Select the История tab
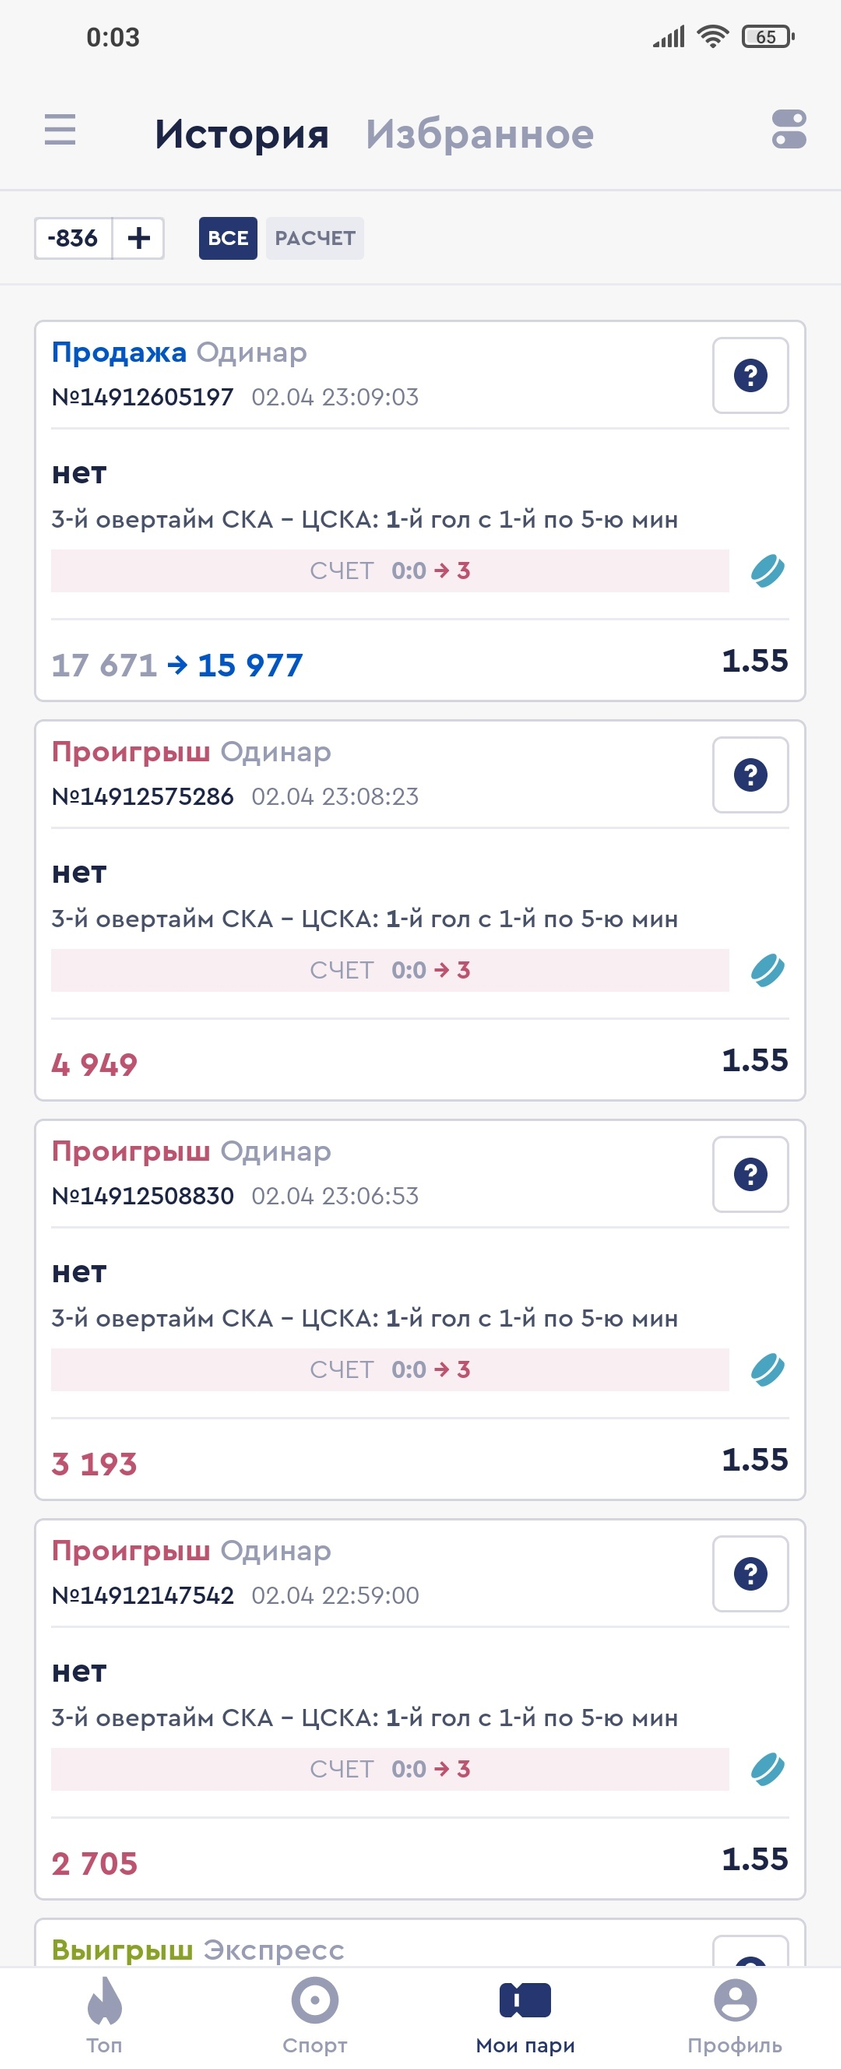The image size is (841, 2069). (x=242, y=134)
